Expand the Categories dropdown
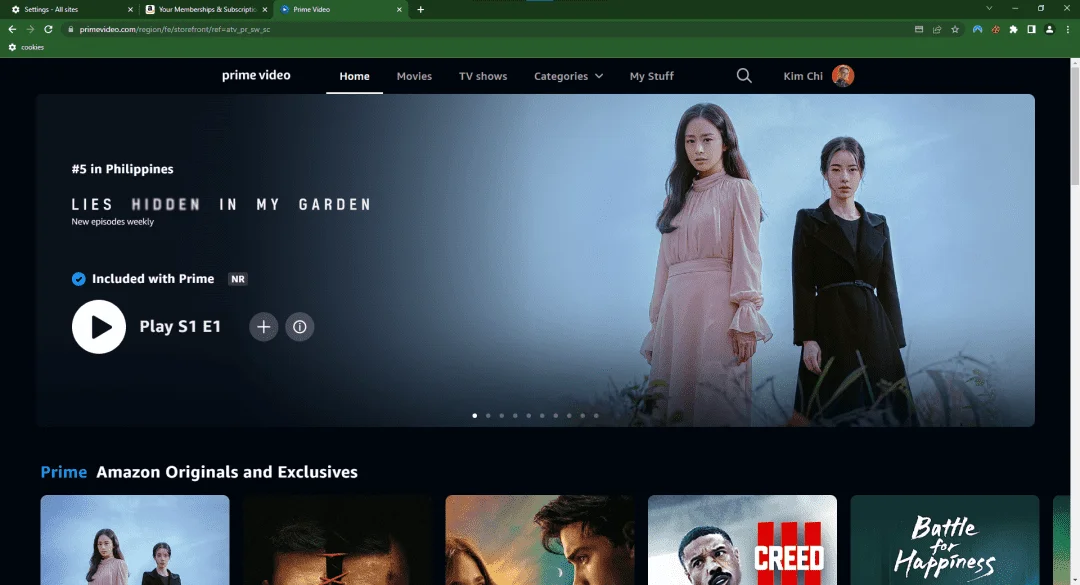 click(x=568, y=76)
